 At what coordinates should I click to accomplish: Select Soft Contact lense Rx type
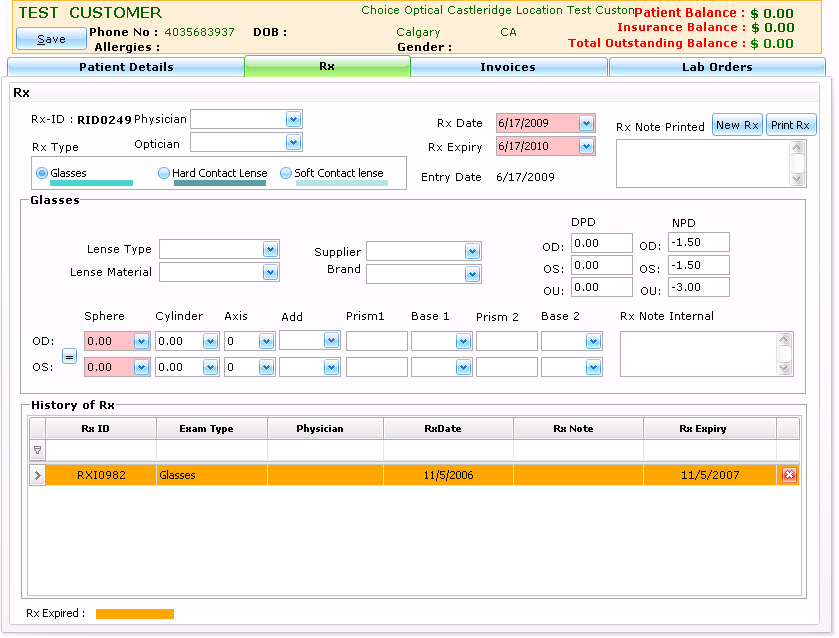tap(286, 173)
